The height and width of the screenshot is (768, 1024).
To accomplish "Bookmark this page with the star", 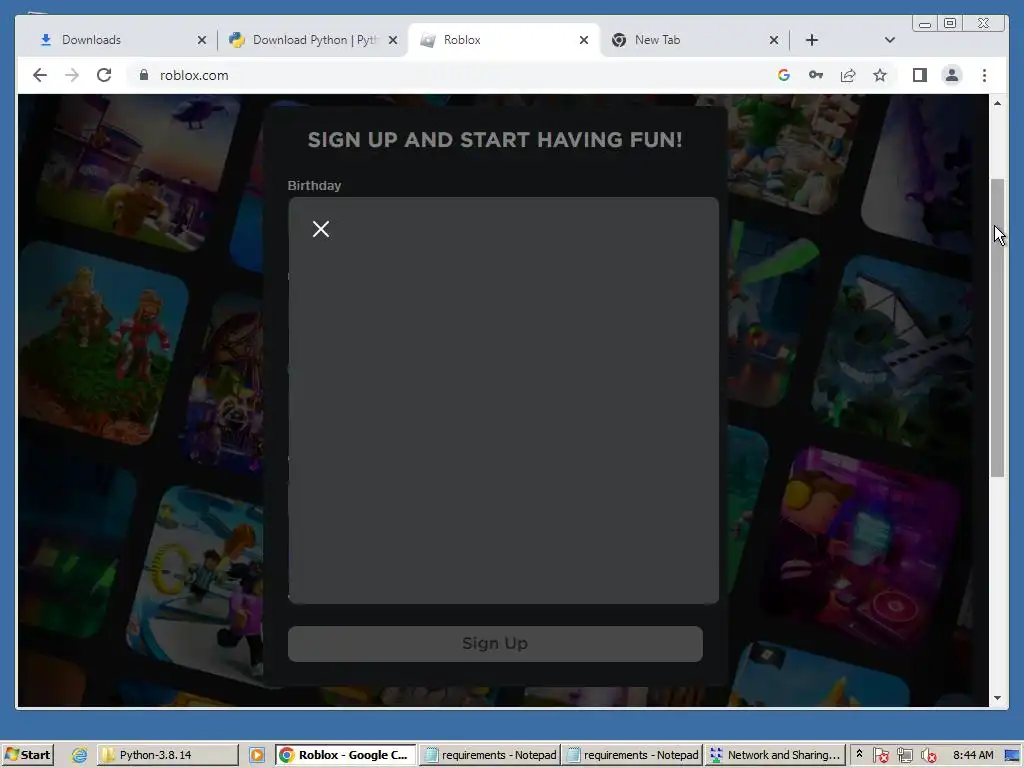I will tap(880, 75).
